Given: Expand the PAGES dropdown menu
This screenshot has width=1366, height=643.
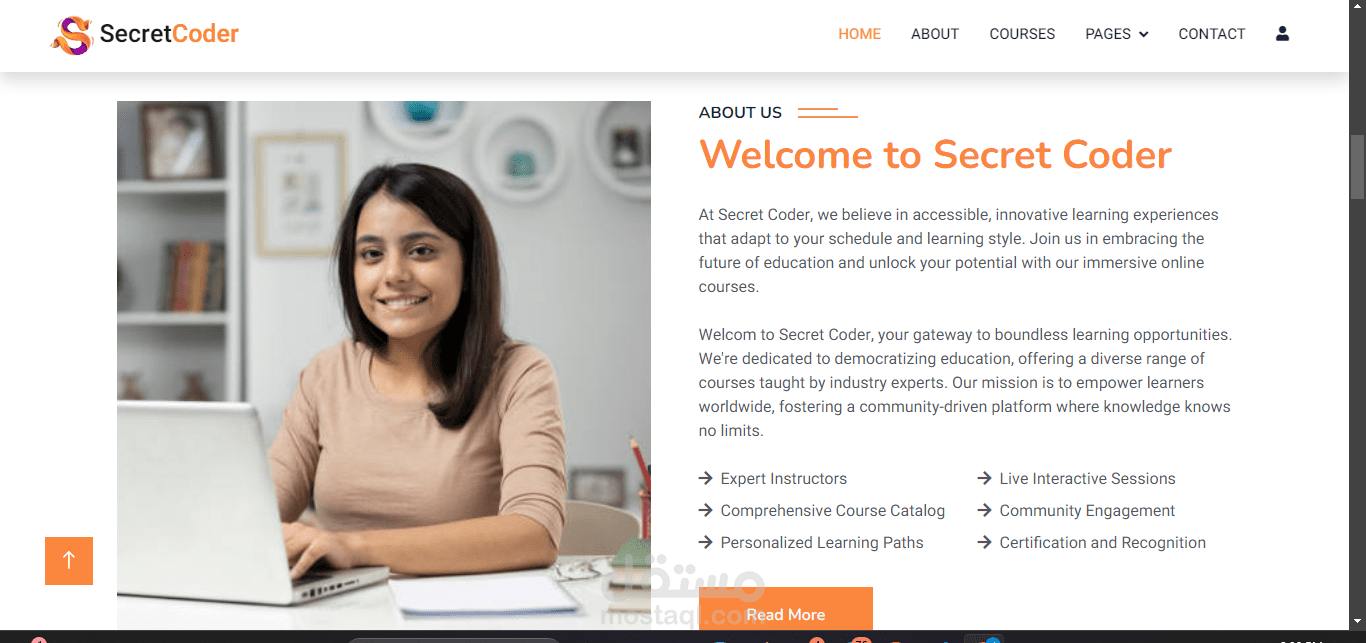Looking at the screenshot, I should click(1116, 34).
